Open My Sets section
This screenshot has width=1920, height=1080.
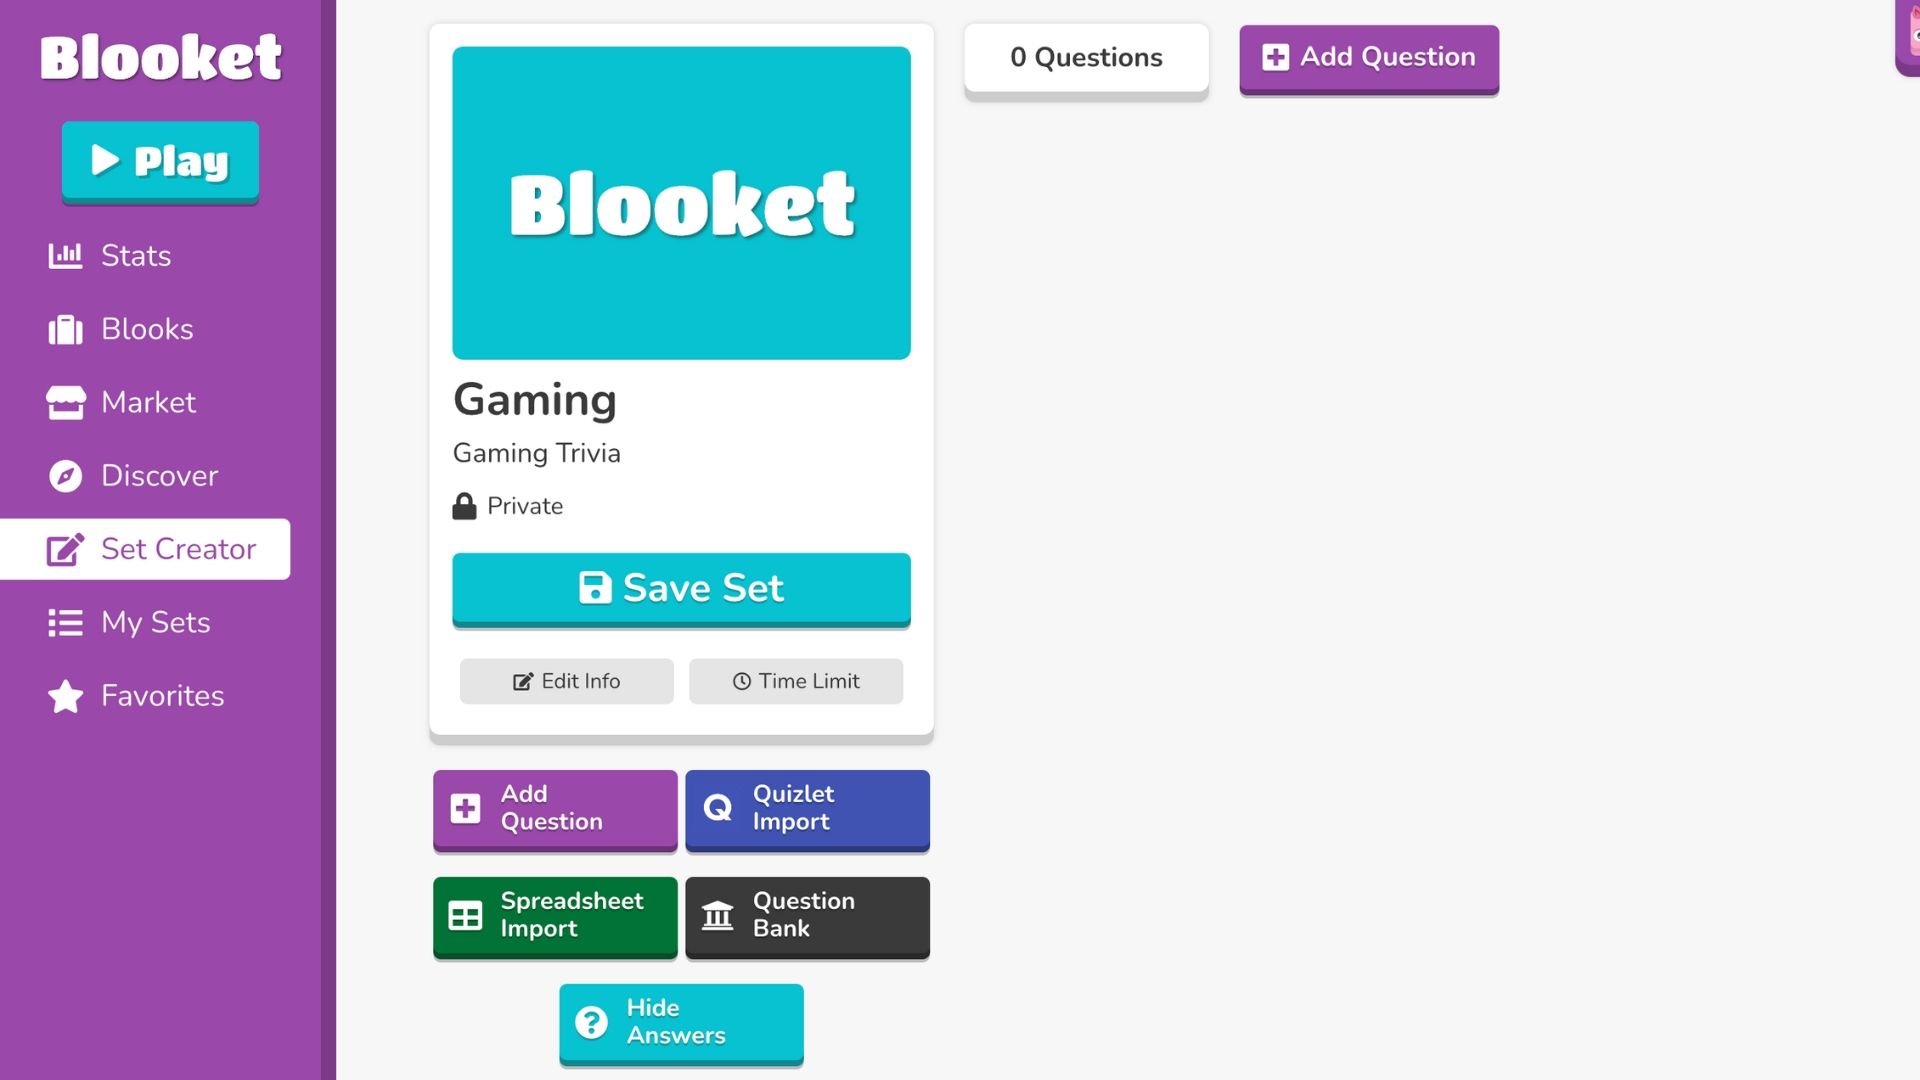tap(156, 622)
